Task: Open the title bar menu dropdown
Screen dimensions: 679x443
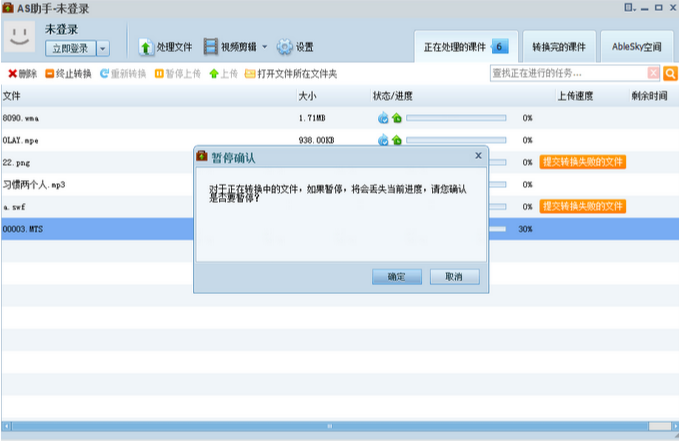Action: pos(628,7)
